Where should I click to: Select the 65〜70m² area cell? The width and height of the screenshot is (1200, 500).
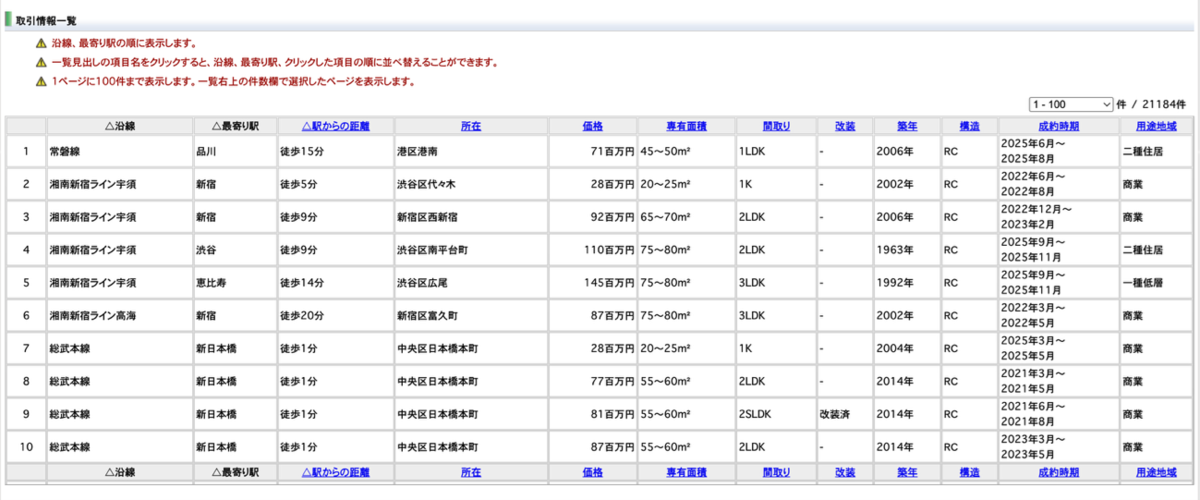coord(686,217)
